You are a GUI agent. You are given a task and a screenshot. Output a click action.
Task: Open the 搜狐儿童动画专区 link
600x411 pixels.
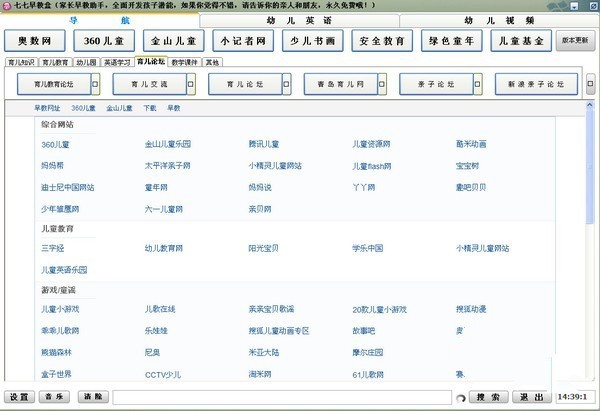pyautogui.click(x=279, y=331)
